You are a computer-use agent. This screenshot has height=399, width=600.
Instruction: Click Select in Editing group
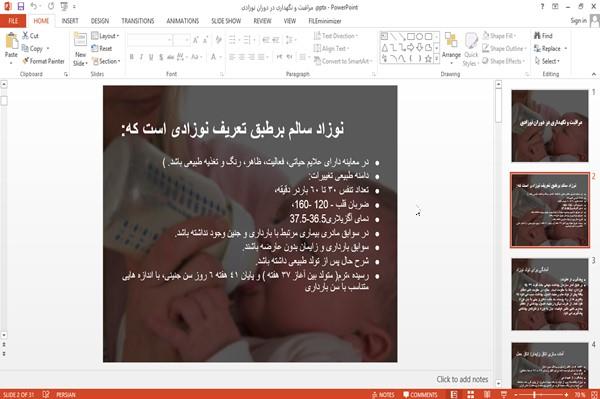[547, 61]
